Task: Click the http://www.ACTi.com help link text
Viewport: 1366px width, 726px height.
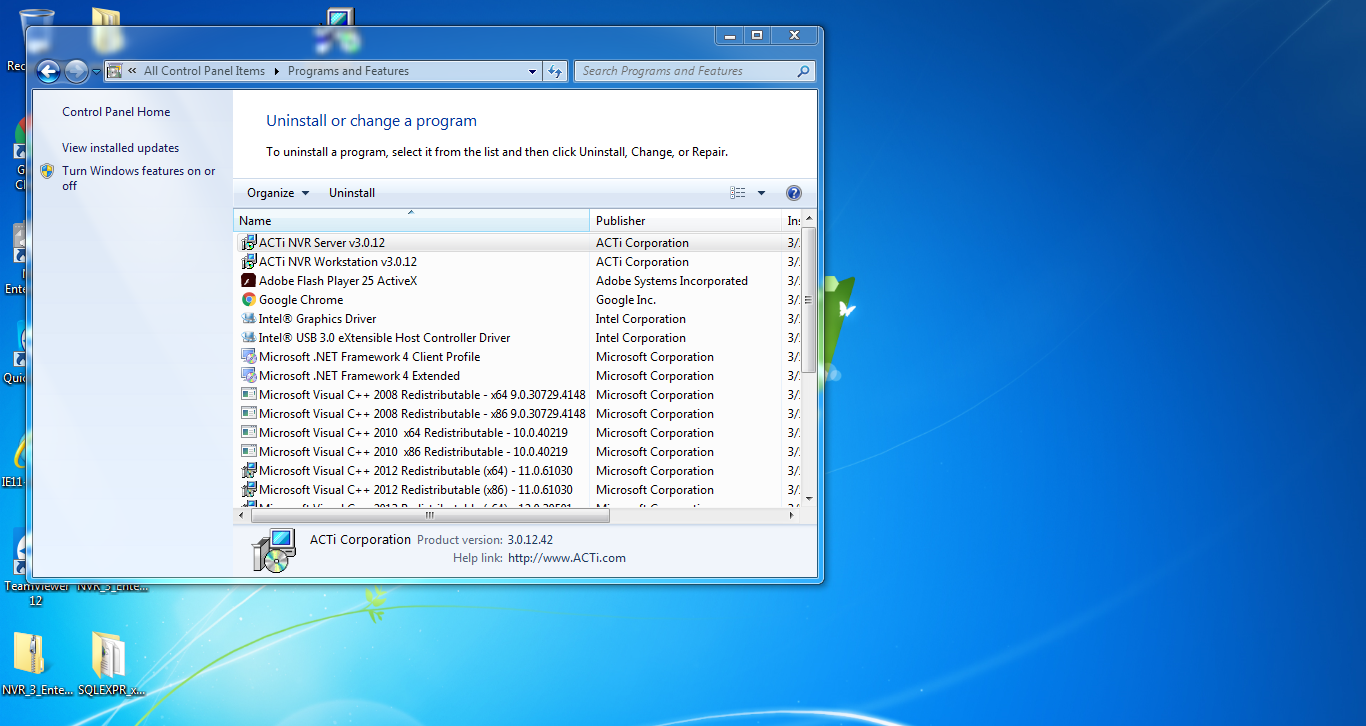Action: coord(567,558)
